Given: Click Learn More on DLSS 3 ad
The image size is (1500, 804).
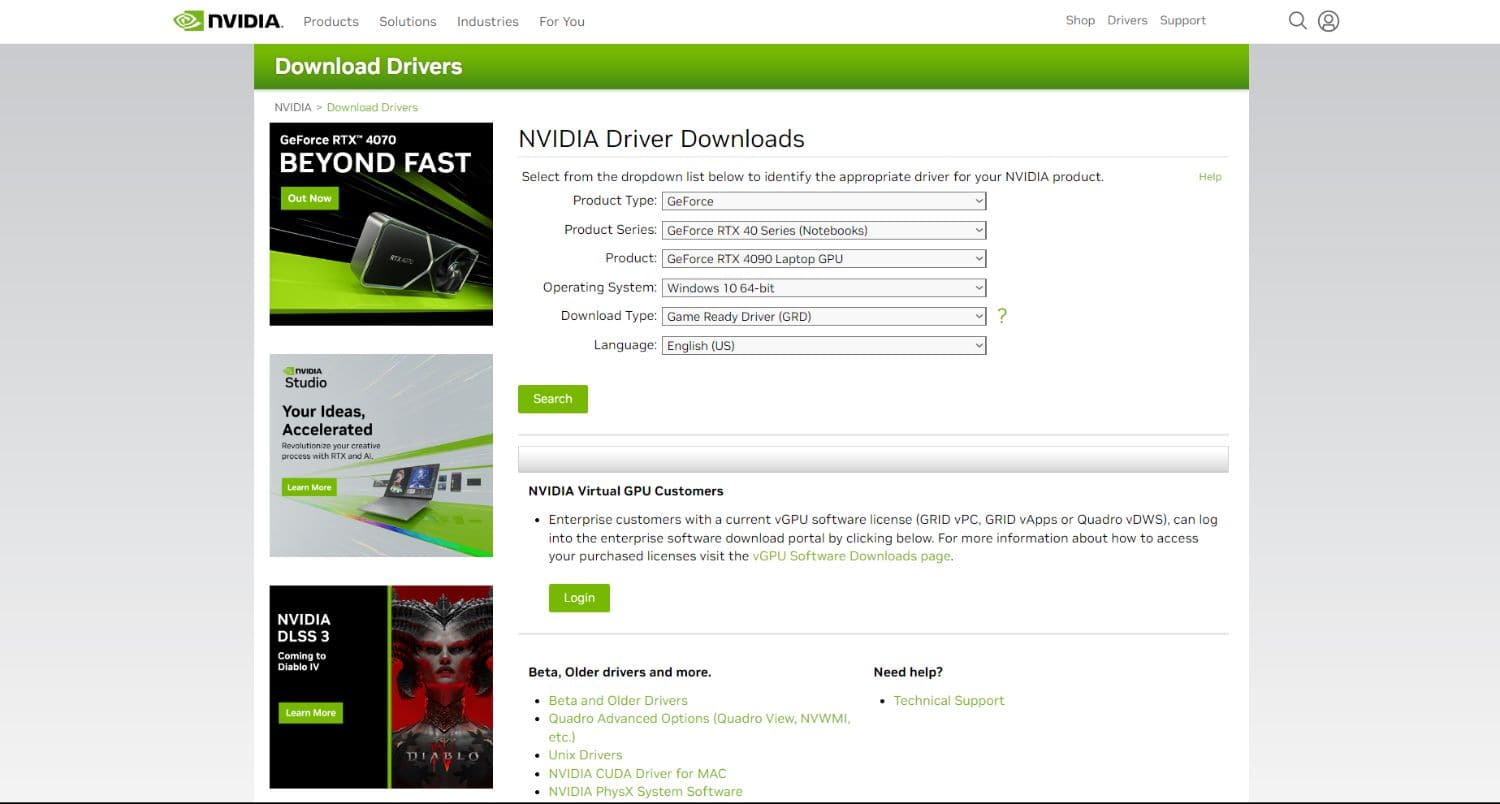Looking at the screenshot, I should [x=311, y=713].
